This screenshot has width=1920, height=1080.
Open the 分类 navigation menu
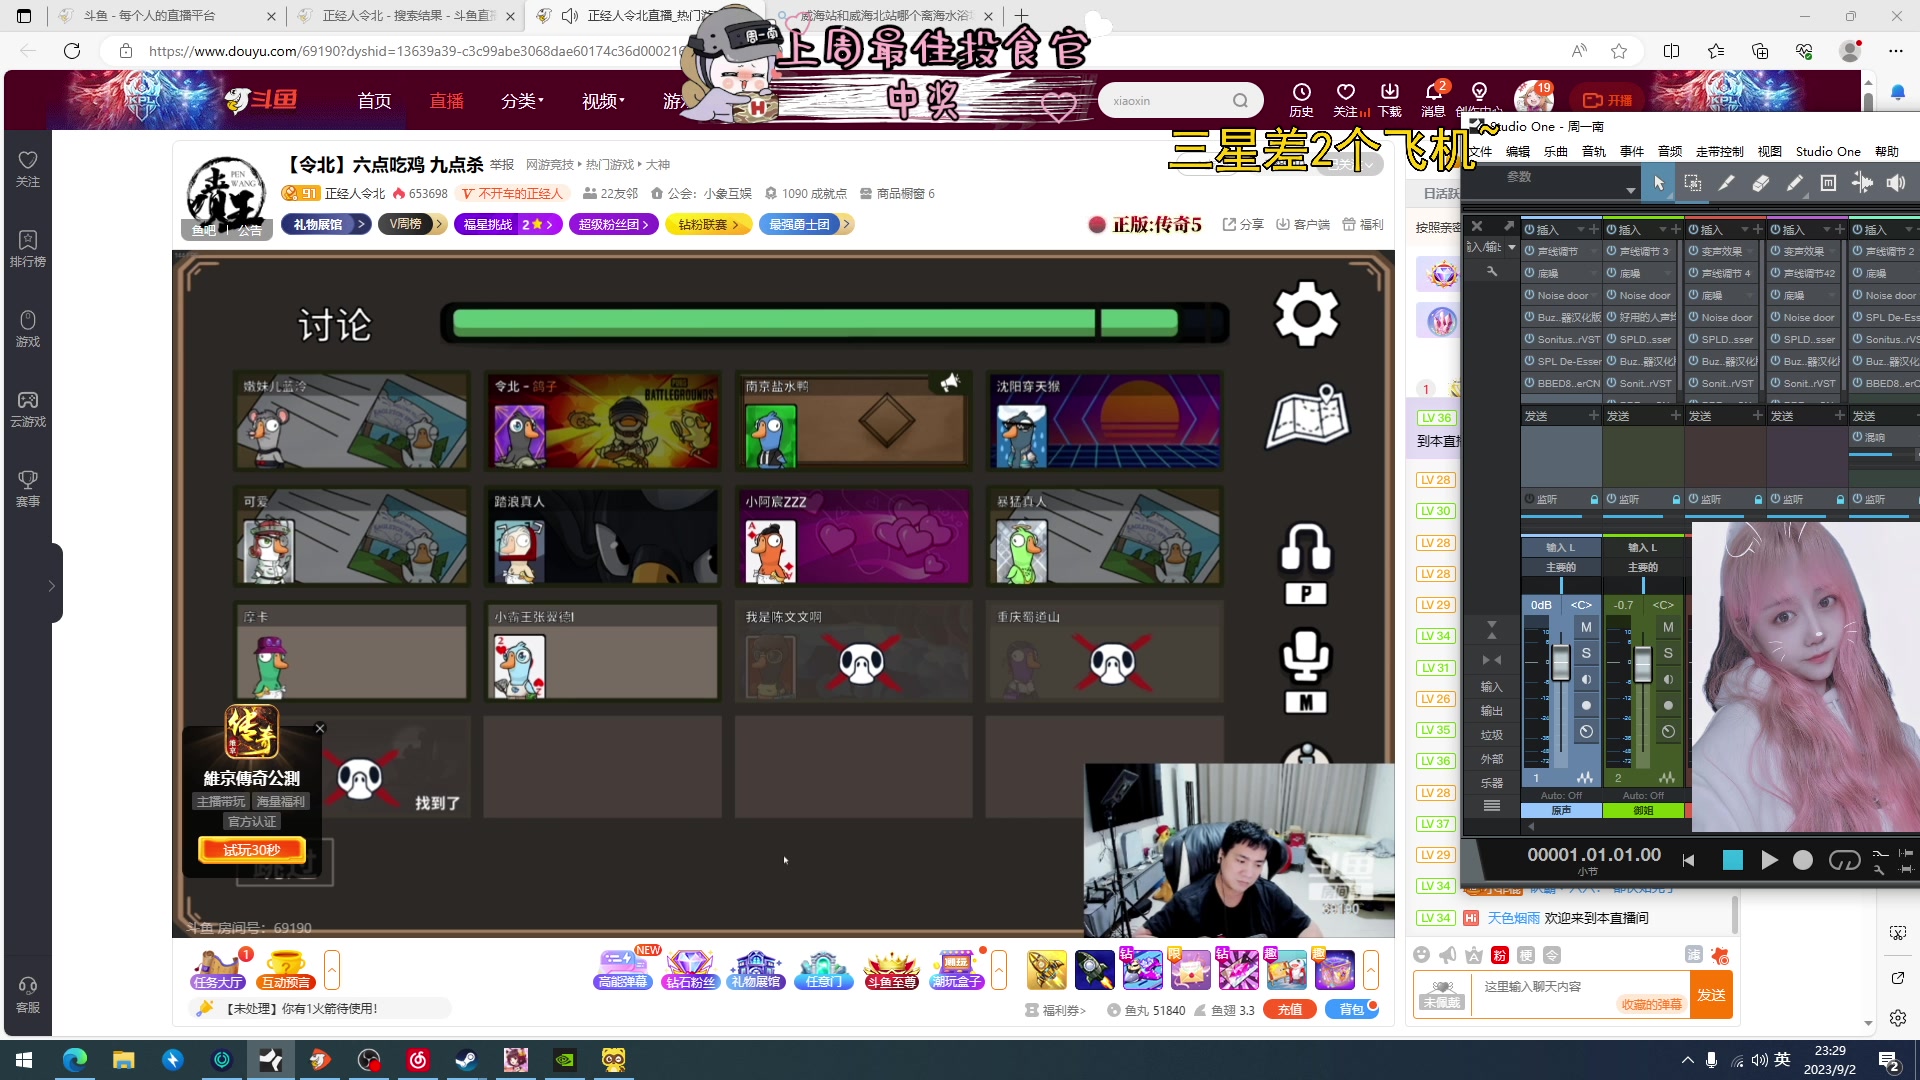(x=522, y=101)
